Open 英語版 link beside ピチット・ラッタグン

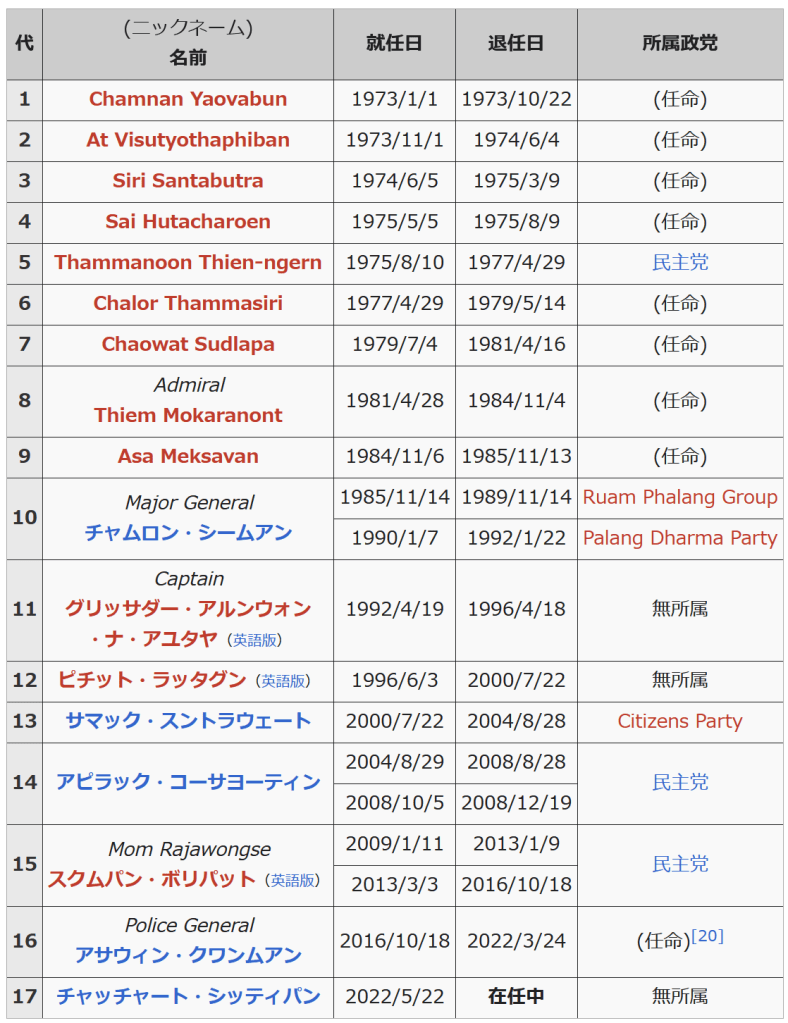point(284,681)
